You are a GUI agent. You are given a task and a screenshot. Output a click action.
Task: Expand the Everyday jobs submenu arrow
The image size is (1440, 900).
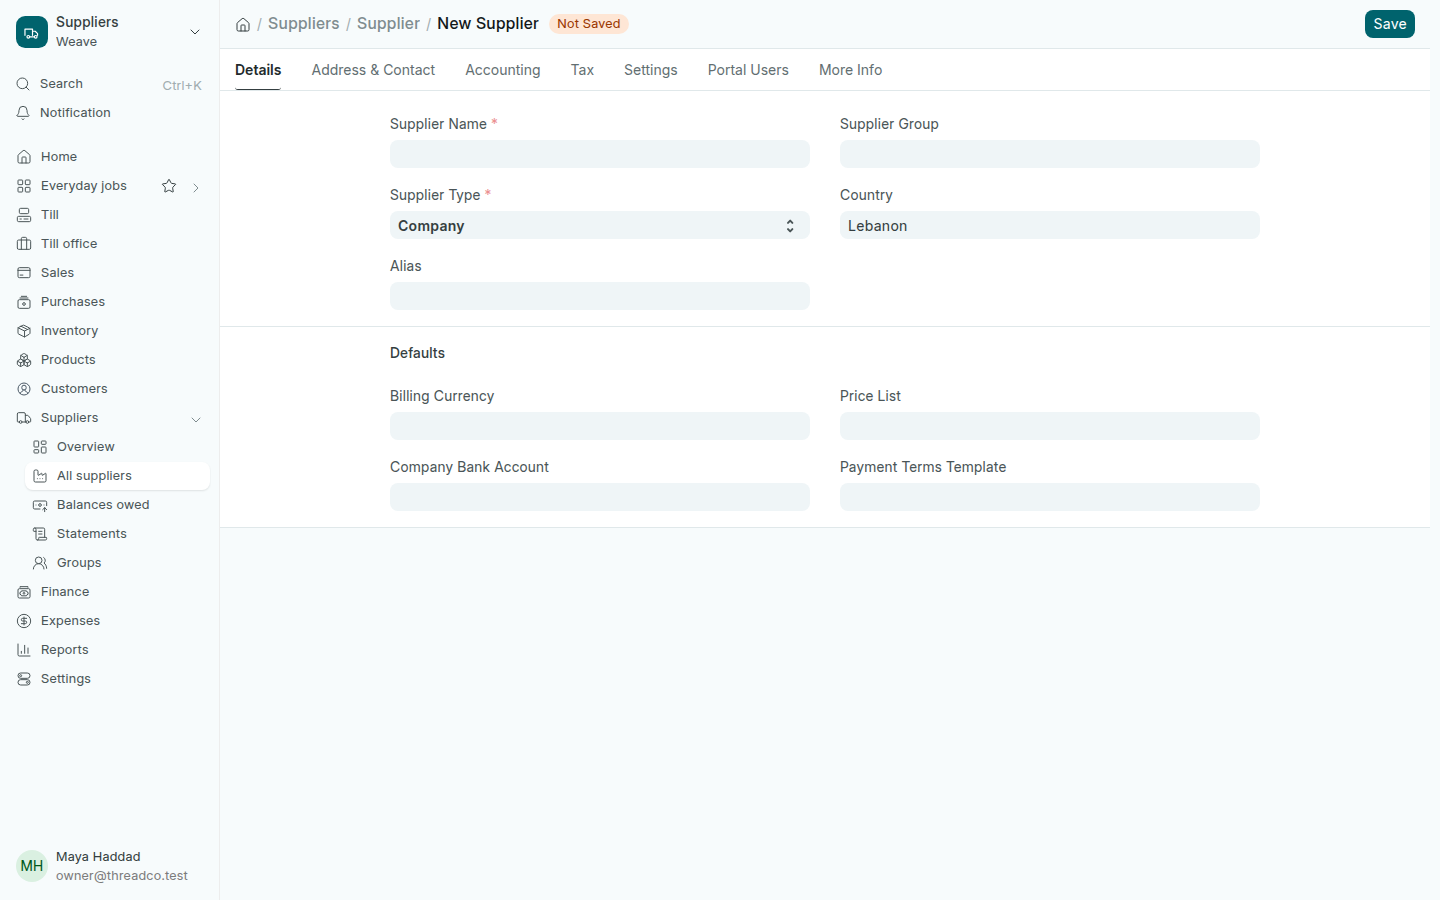(196, 187)
